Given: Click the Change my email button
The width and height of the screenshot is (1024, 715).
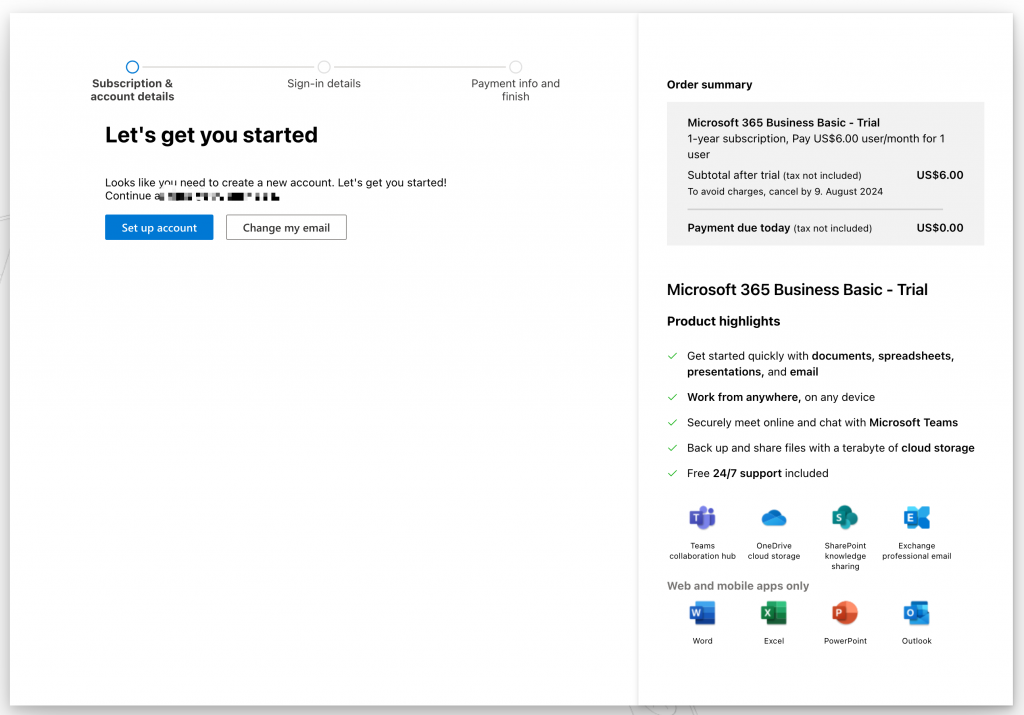Looking at the screenshot, I should (286, 228).
